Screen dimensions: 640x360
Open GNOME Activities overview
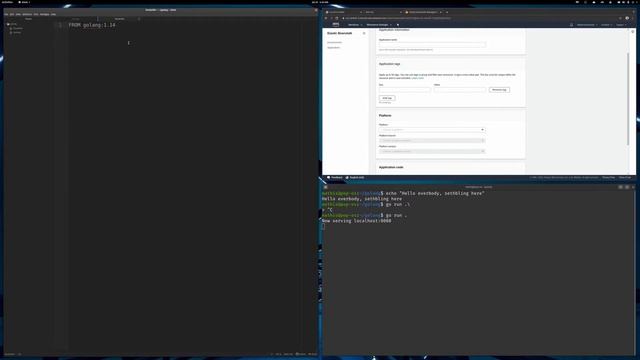7,2
